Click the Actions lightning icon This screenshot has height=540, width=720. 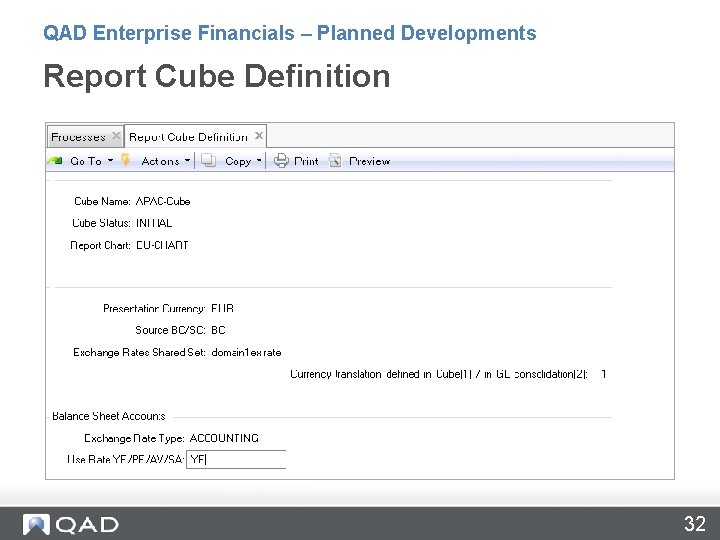click(x=125, y=160)
